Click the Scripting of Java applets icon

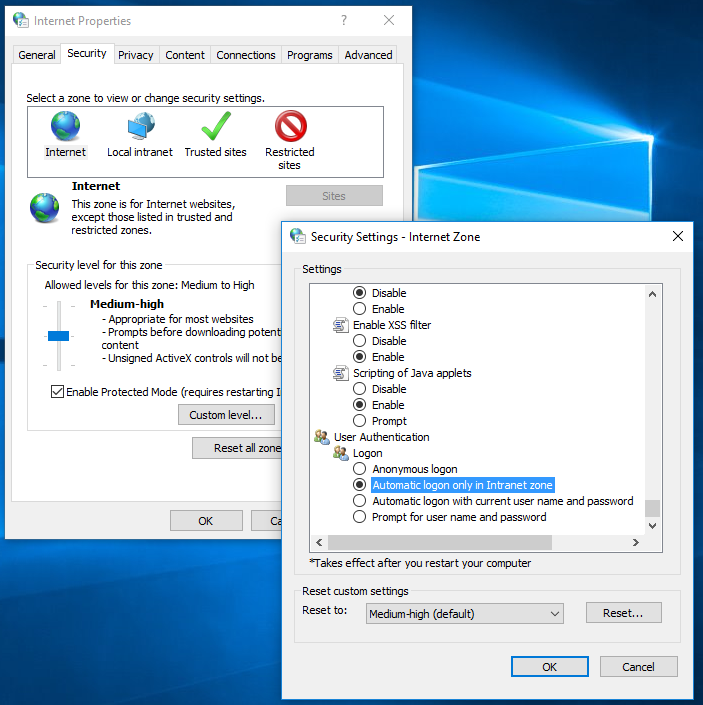pos(341,373)
